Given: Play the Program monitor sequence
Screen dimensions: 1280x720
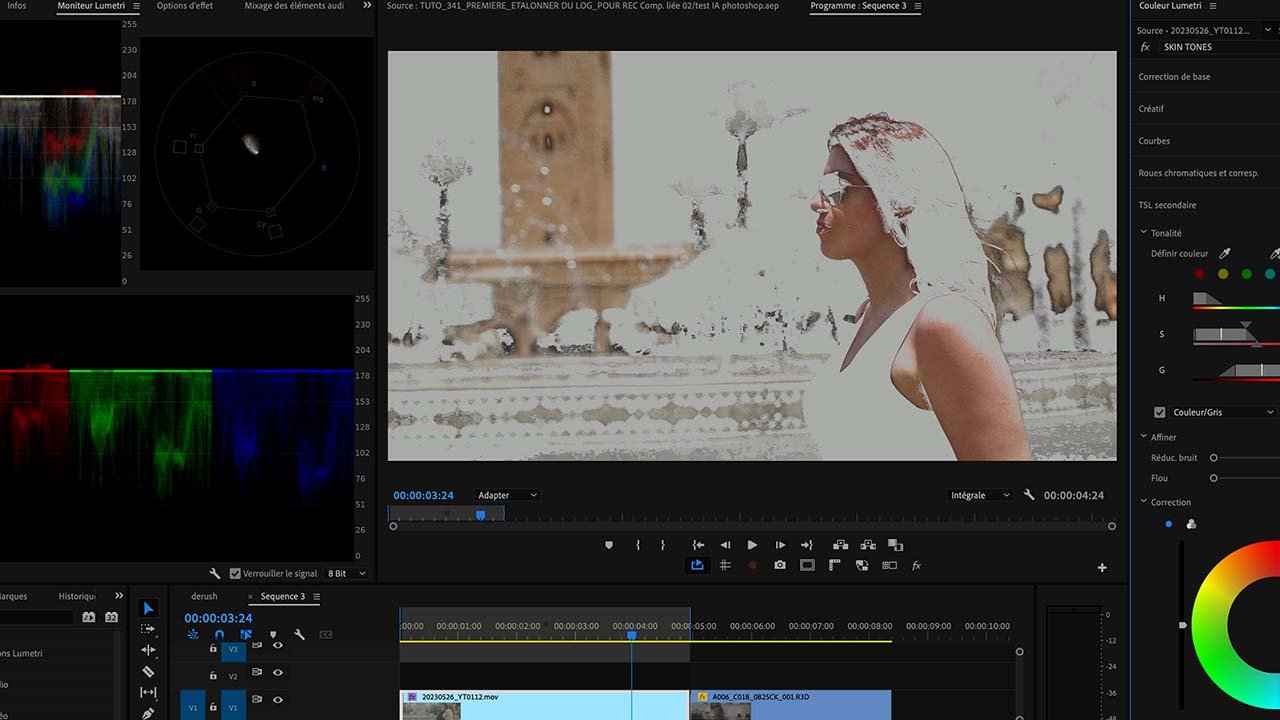Looking at the screenshot, I should click(752, 545).
